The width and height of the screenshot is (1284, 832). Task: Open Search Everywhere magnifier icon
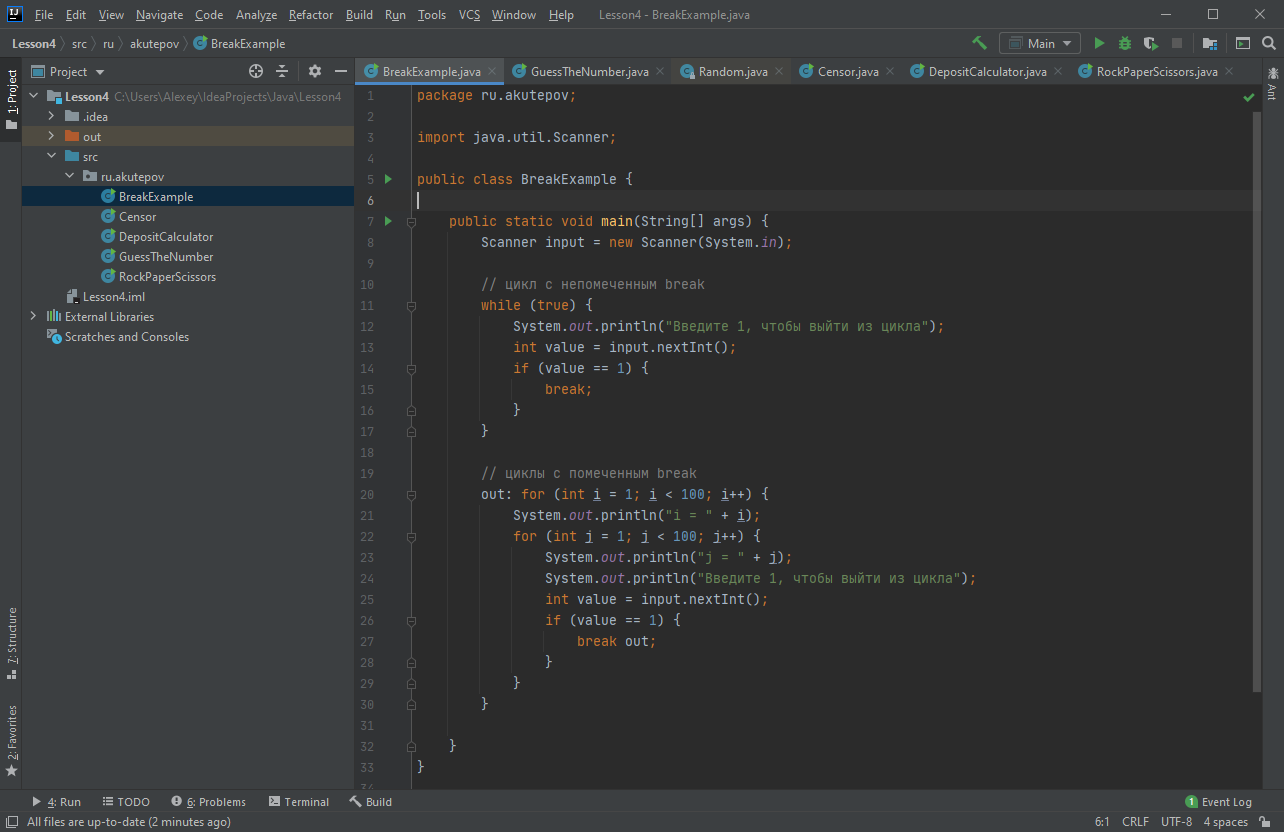(x=1269, y=43)
